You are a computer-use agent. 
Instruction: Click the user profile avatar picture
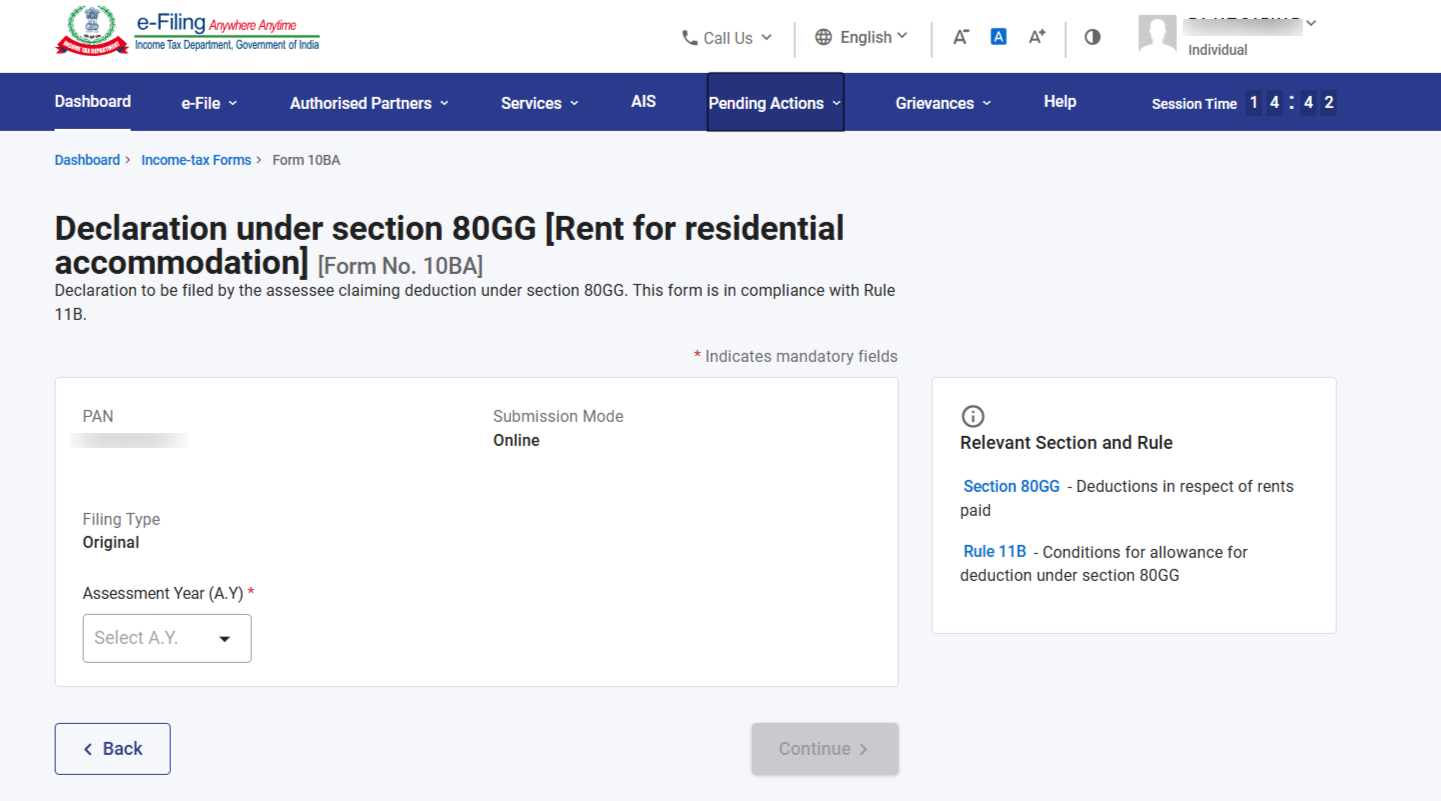(x=1157, y=34)
